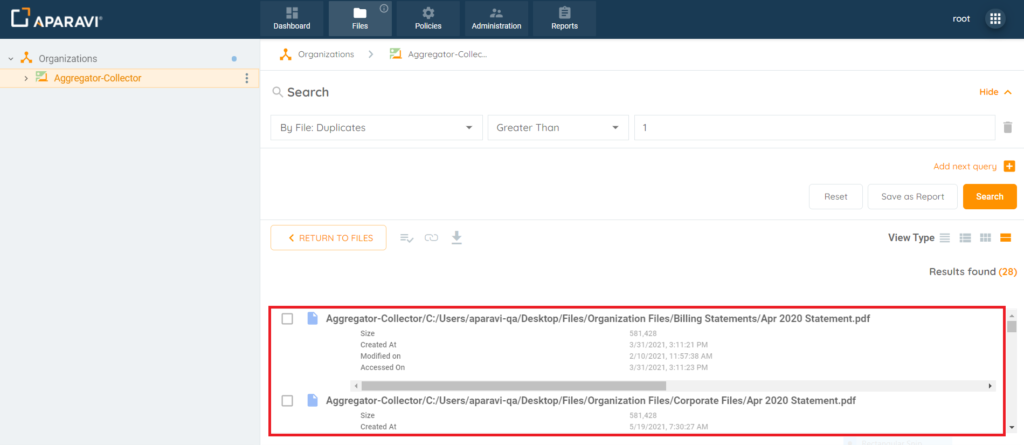Click the vertical scrollbar up arrow
1024x445 pixels.
(x=1012, y=314)
